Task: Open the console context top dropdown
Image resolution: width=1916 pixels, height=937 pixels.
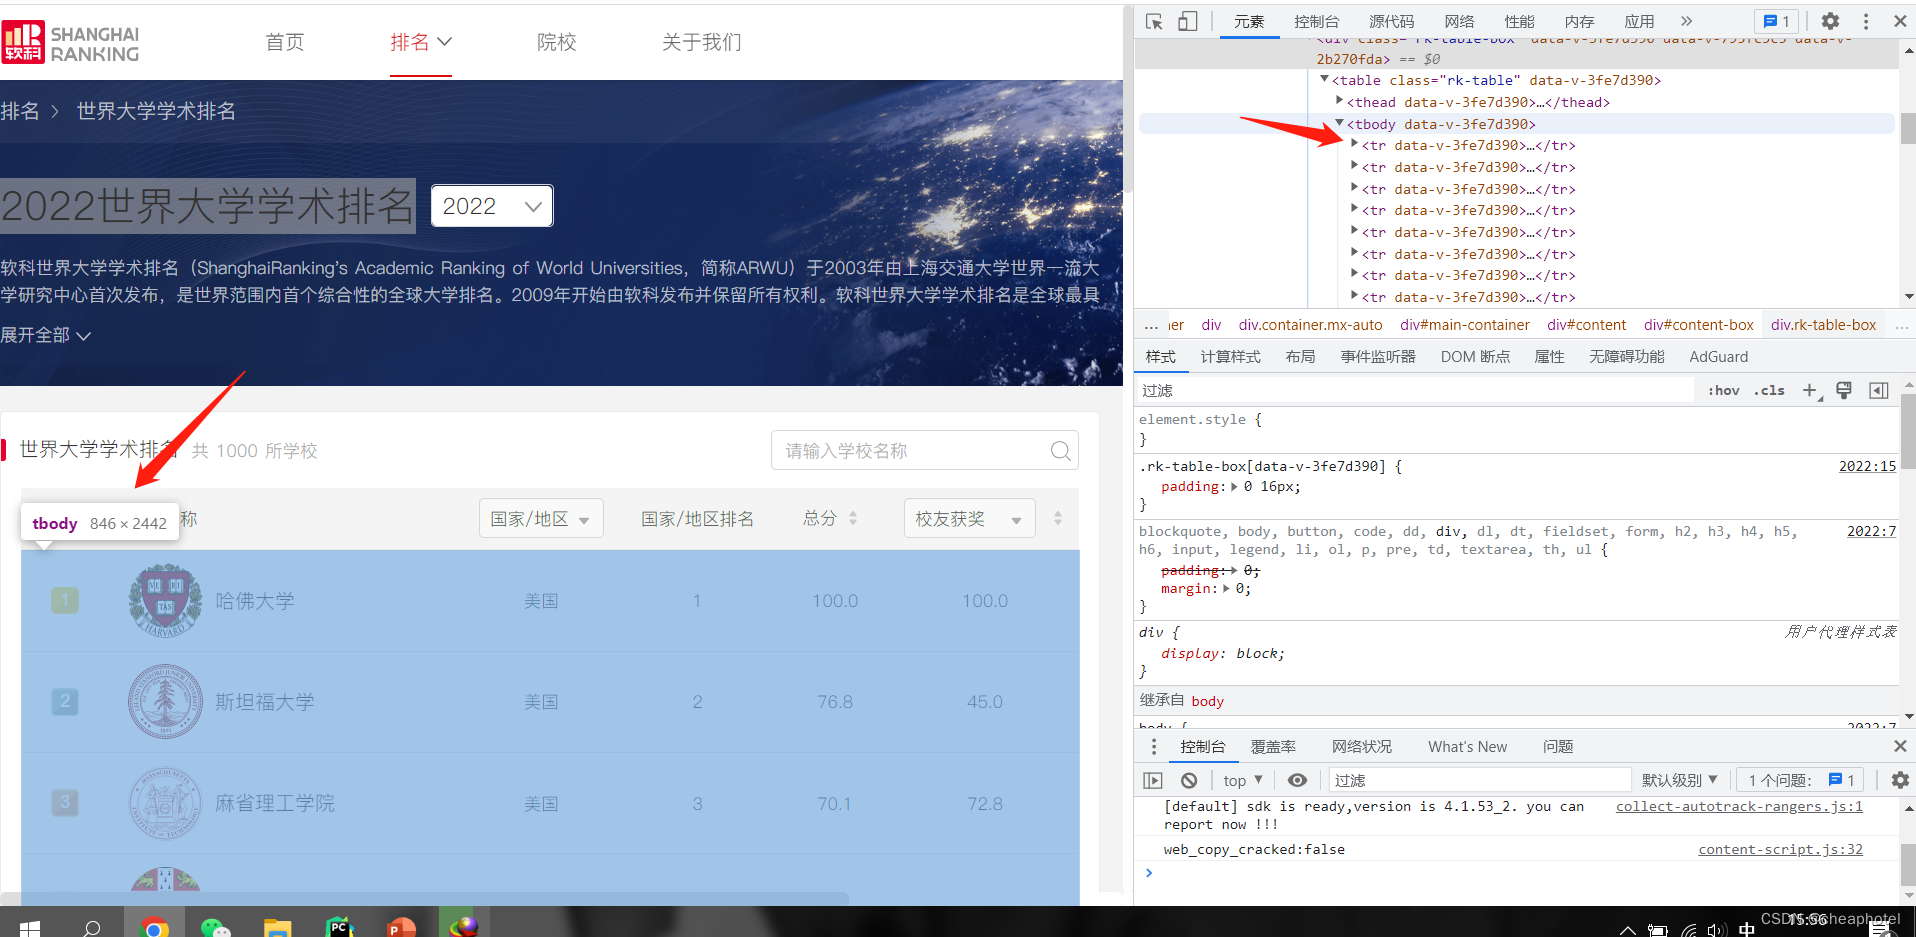Action: (x=1242, y=780)
